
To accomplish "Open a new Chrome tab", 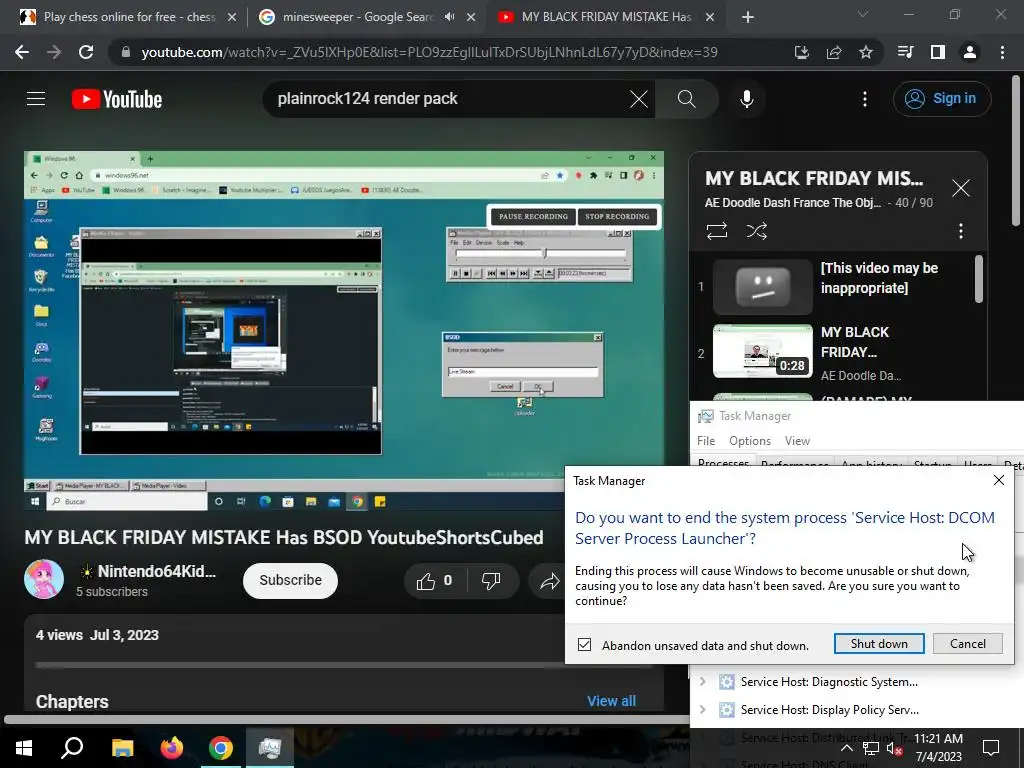I will tap(748, 18).
